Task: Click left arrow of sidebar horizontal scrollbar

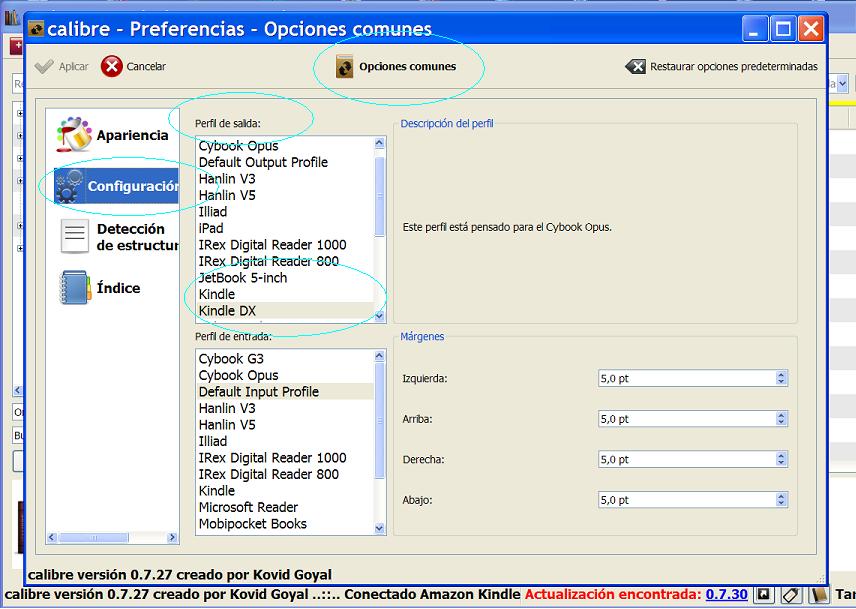Action: coord(52,538)
